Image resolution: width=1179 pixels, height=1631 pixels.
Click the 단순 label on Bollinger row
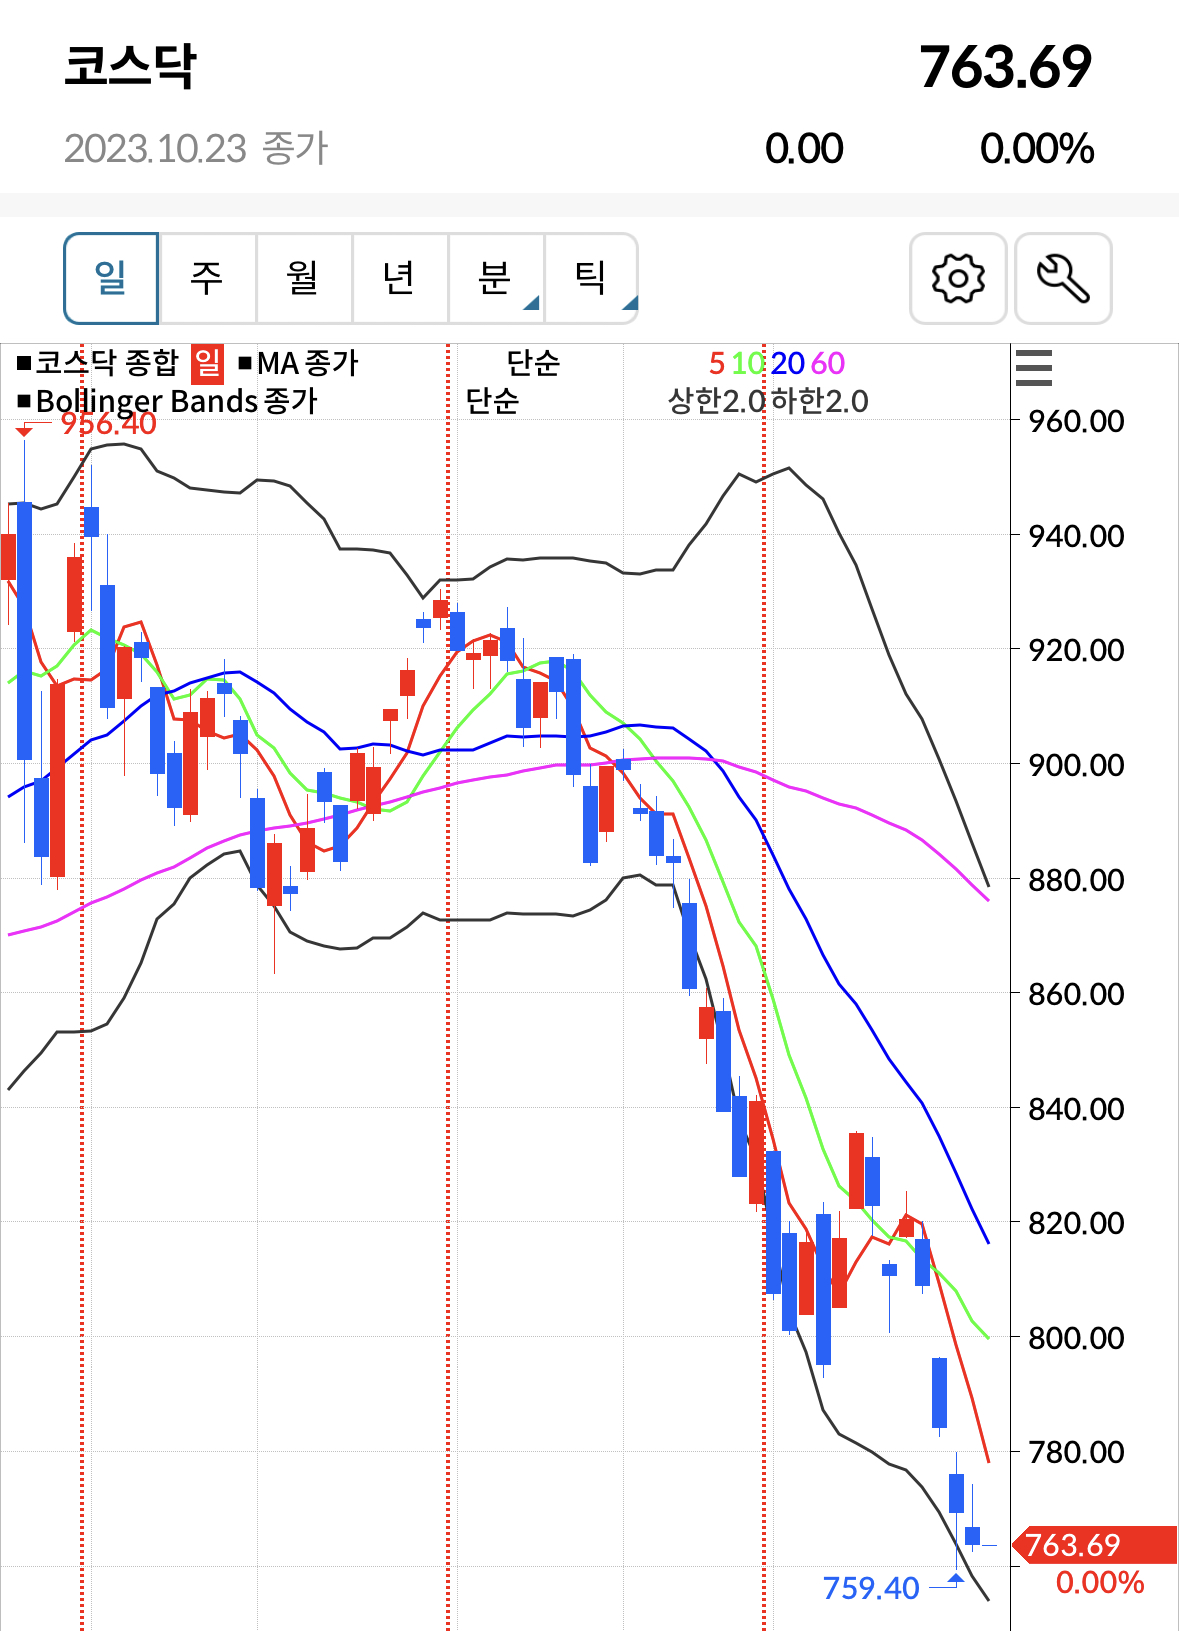click(x=492, y=401)
